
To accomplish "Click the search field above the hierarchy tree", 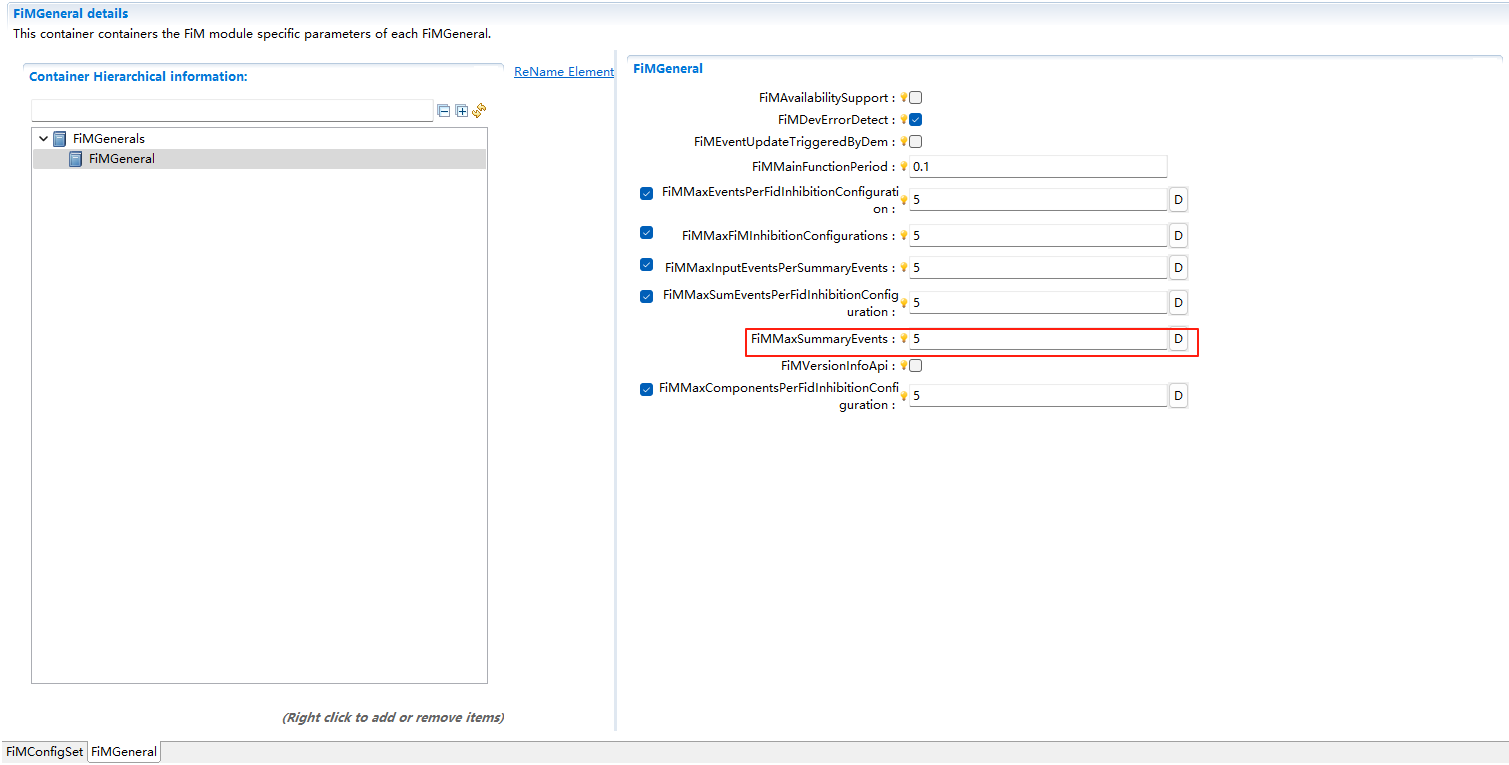I will pyautogui.click(x=230, y=111).
